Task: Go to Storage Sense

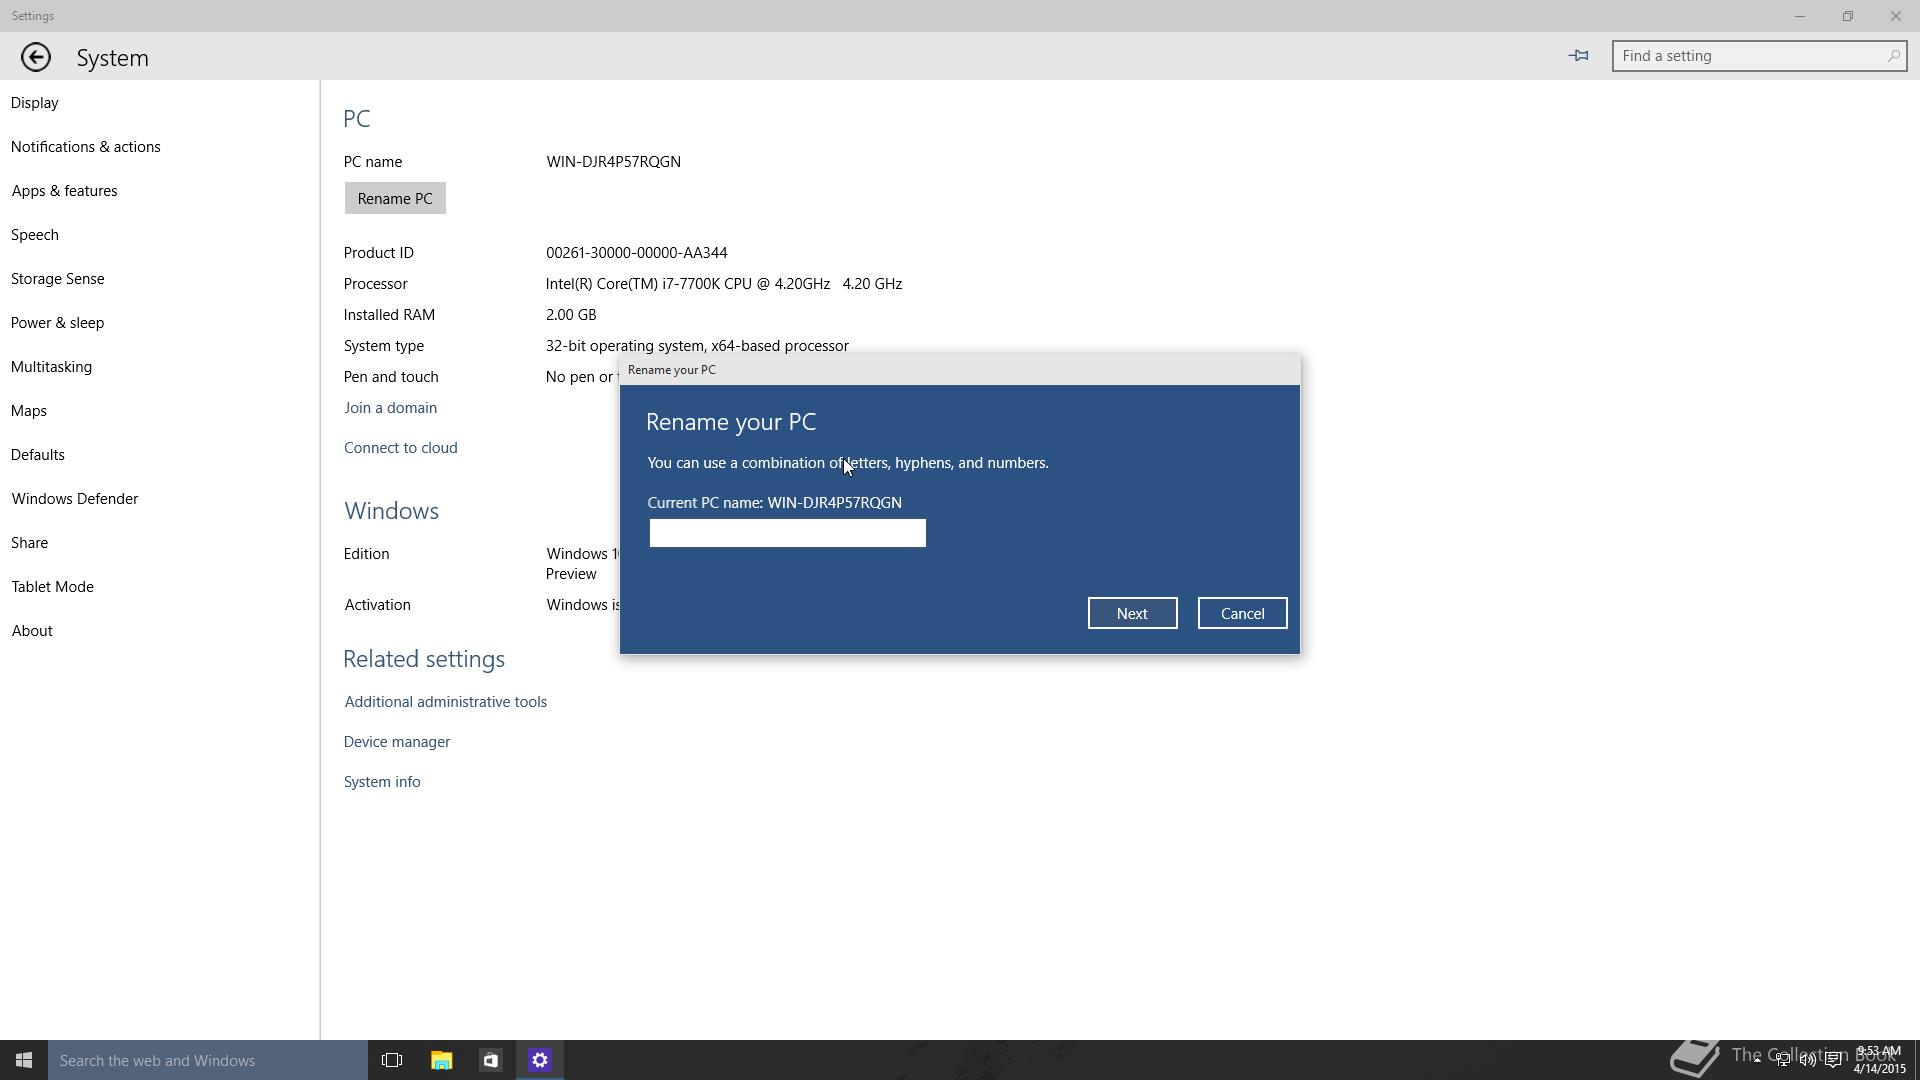Action: [x=160, y=279]
